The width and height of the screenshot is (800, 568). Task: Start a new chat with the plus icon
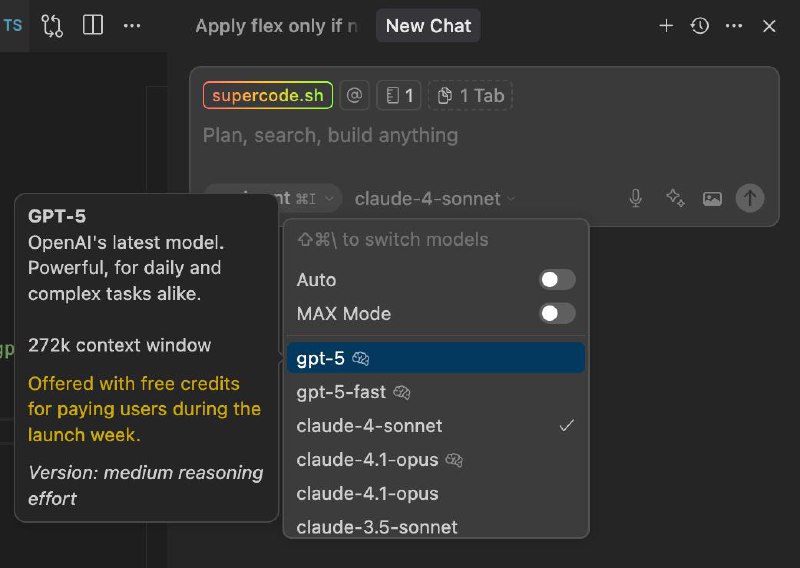666,26
